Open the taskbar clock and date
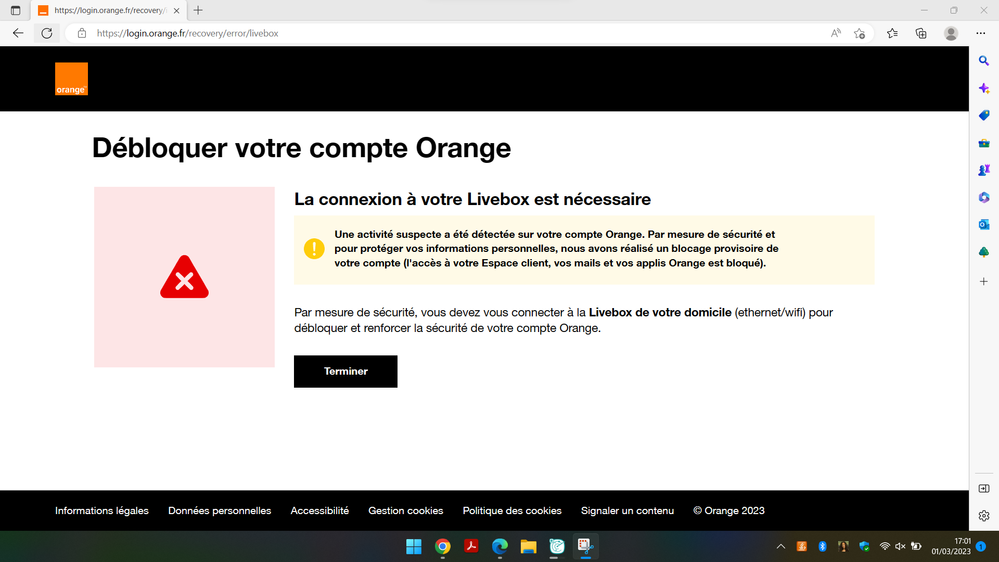Viewport: 999px width, 562px height. click(951, 546)
